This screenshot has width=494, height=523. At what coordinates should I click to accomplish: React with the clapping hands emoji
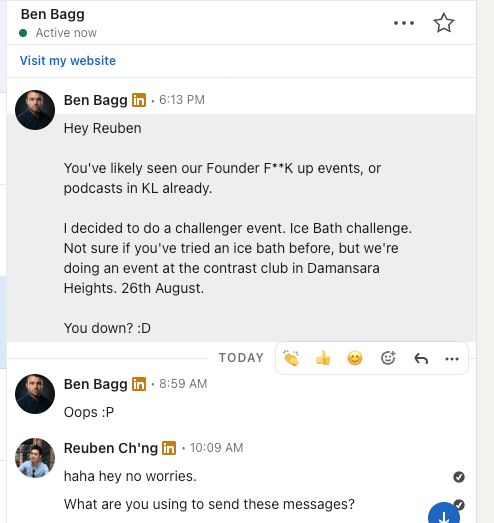291,359
